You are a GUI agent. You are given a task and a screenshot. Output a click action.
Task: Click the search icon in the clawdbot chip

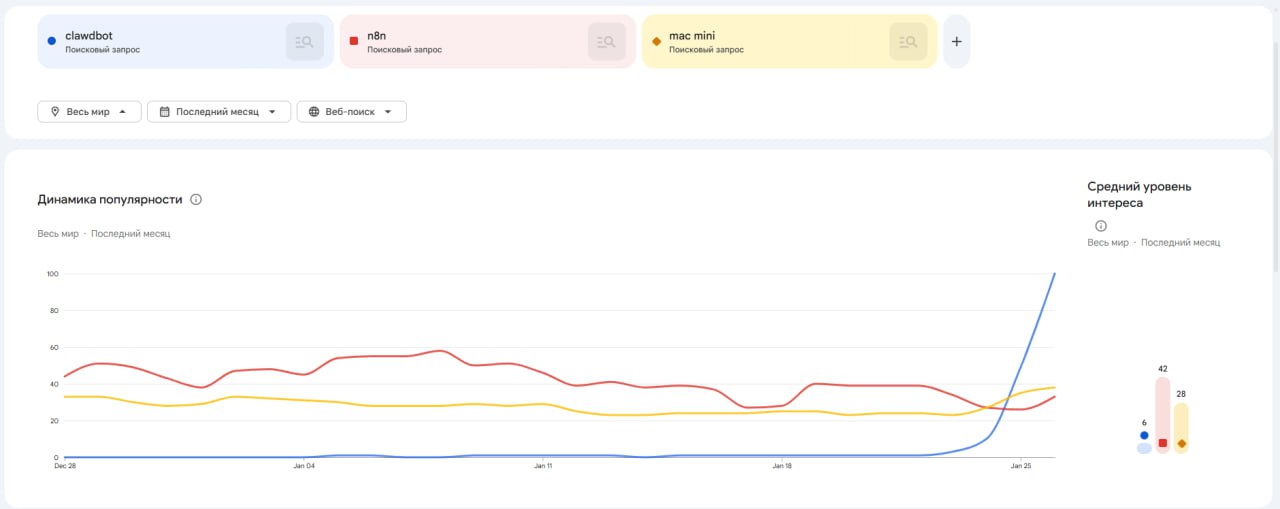click(304, 42)
